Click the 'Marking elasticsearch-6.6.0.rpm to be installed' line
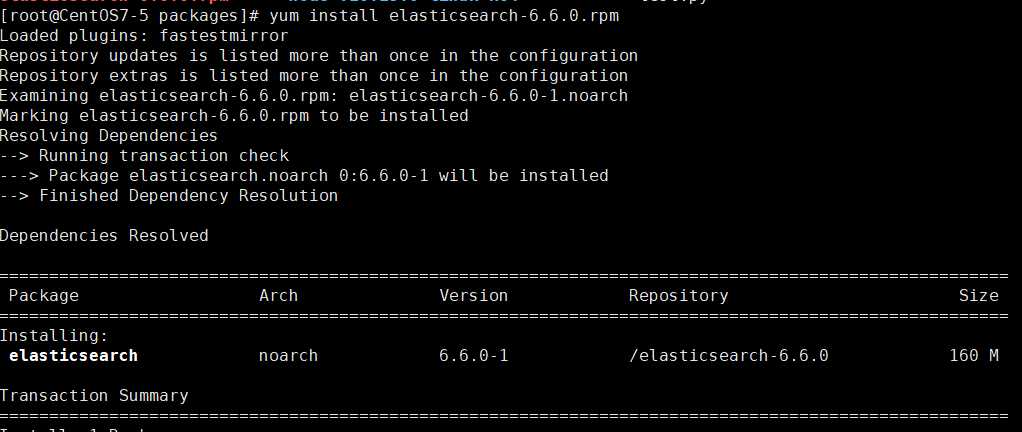Screen dimensions: 1022x432 coord(234,116)
